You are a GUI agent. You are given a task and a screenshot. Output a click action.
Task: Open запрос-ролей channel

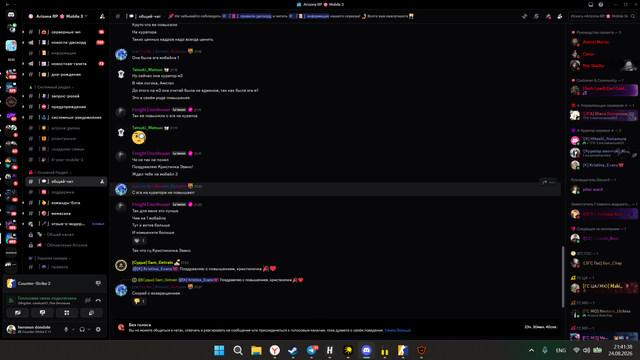tap(66, 96)
